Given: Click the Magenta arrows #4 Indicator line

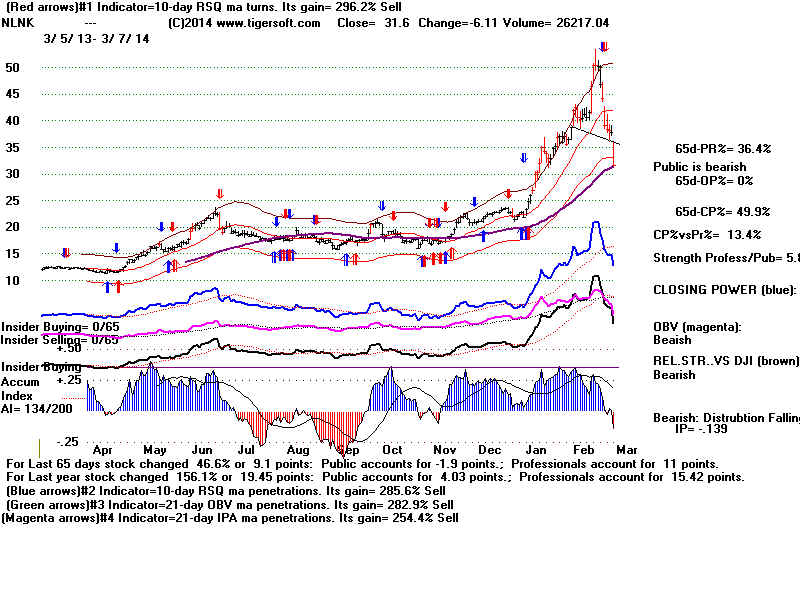Looking at the screenshot, I should [230, 518].
